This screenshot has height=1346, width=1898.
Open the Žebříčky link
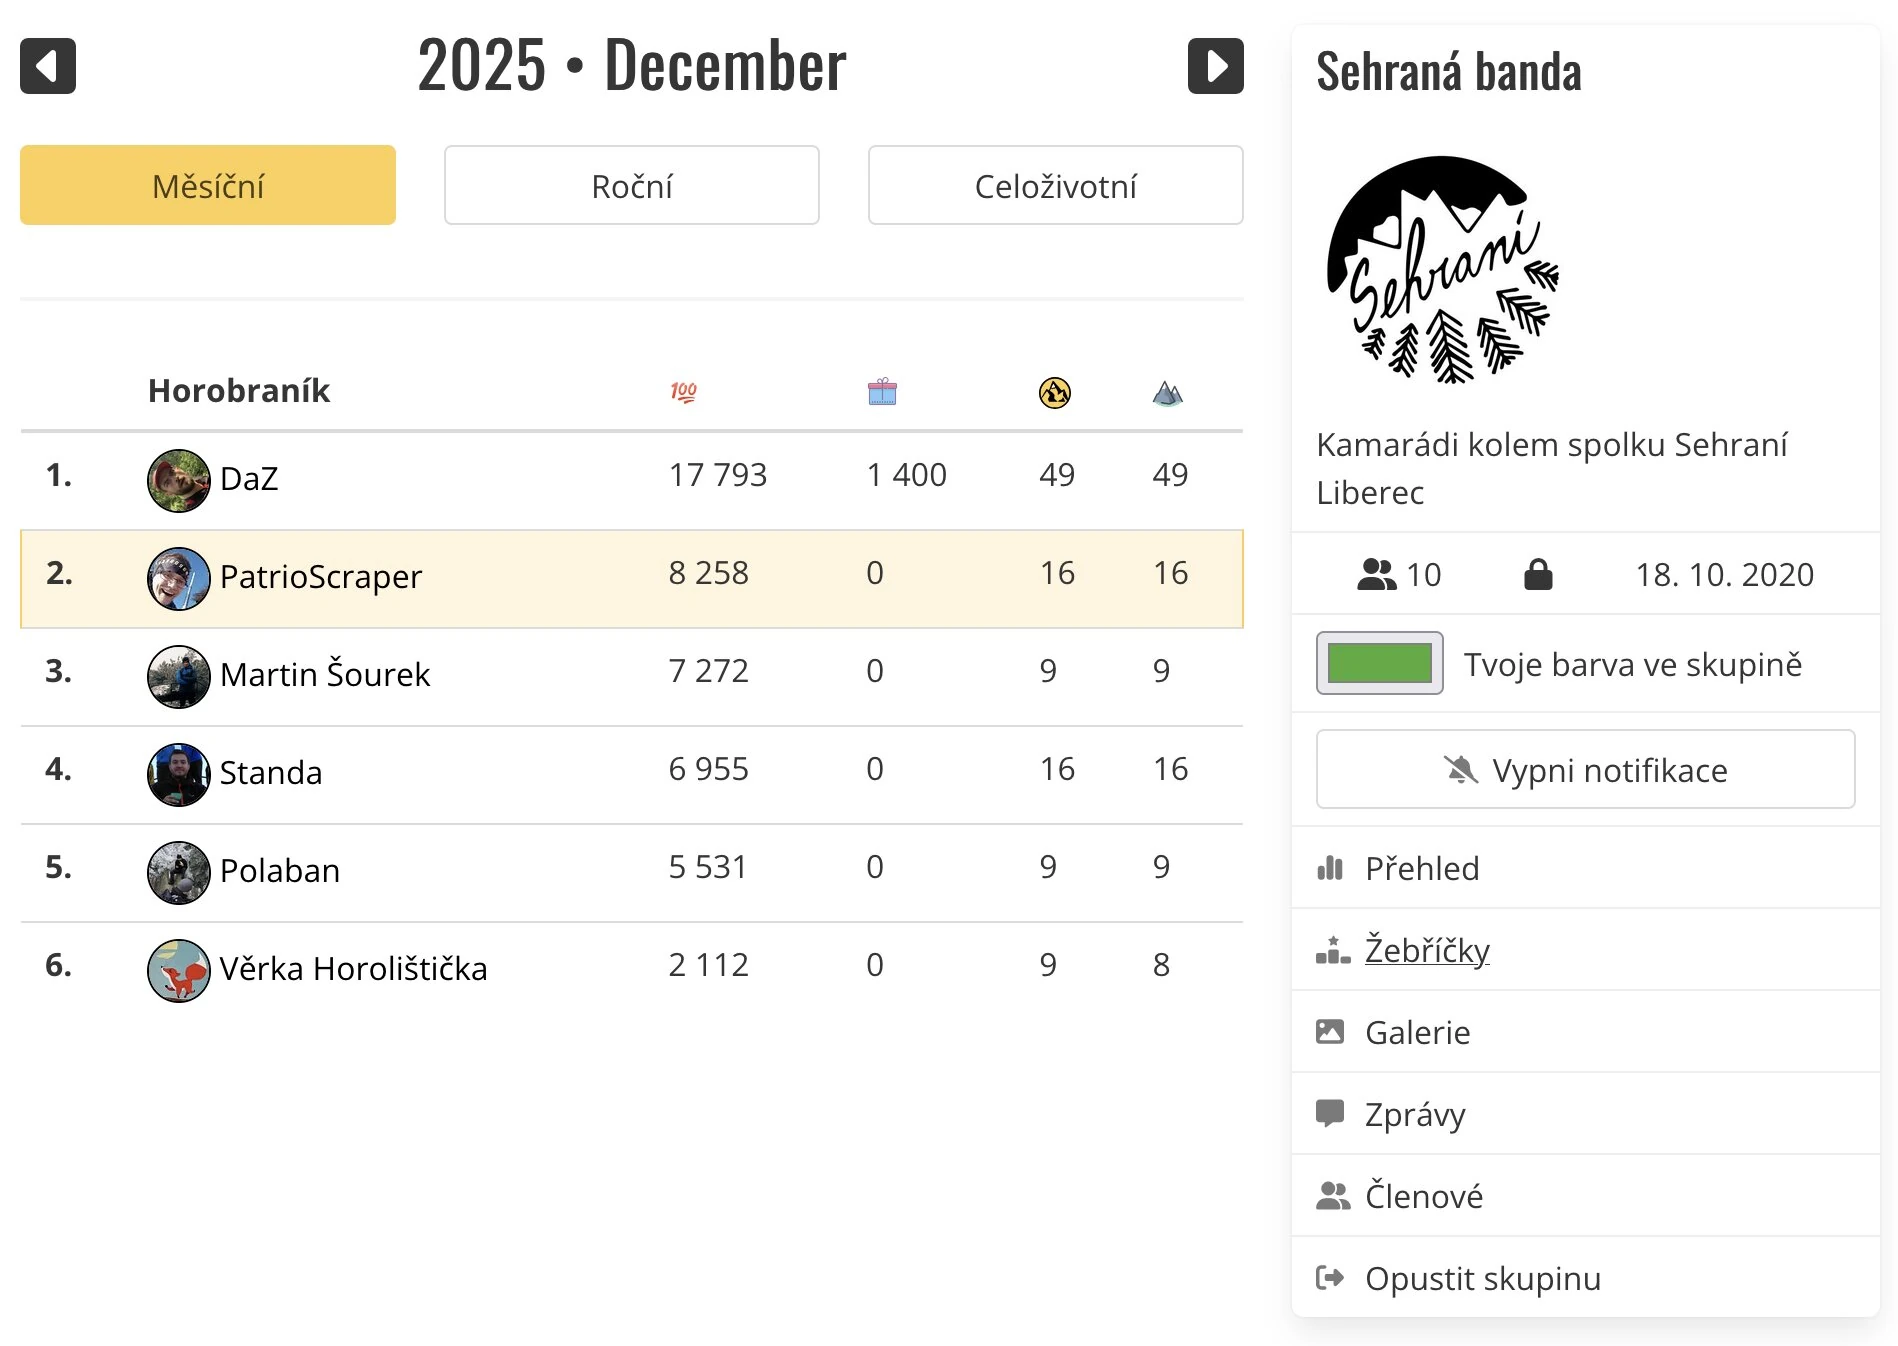pos(1427,950)
